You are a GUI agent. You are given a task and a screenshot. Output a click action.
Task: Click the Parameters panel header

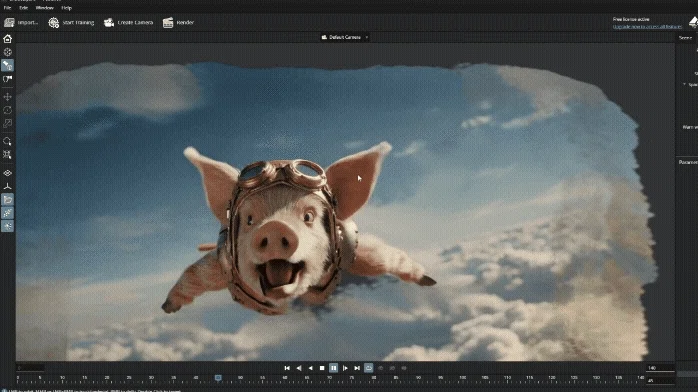(x=688, y=162)
